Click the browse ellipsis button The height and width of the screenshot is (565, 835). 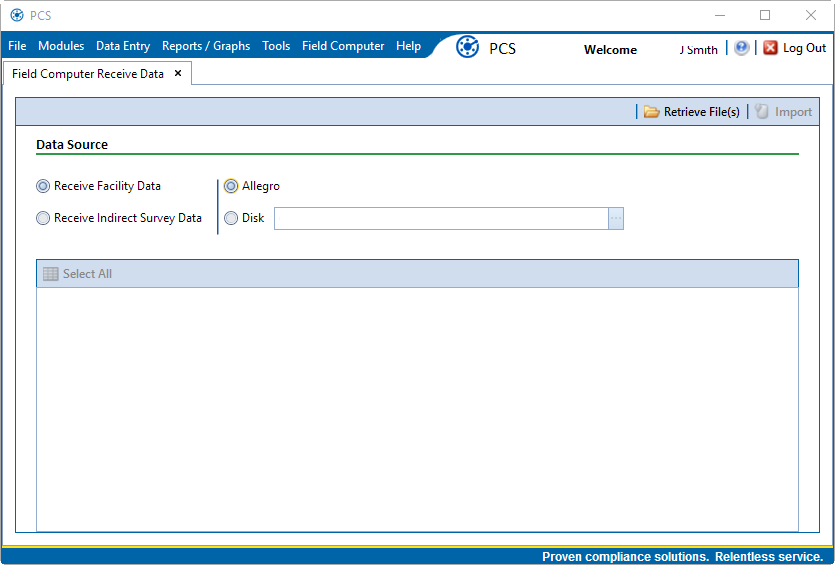click(616, 218)
